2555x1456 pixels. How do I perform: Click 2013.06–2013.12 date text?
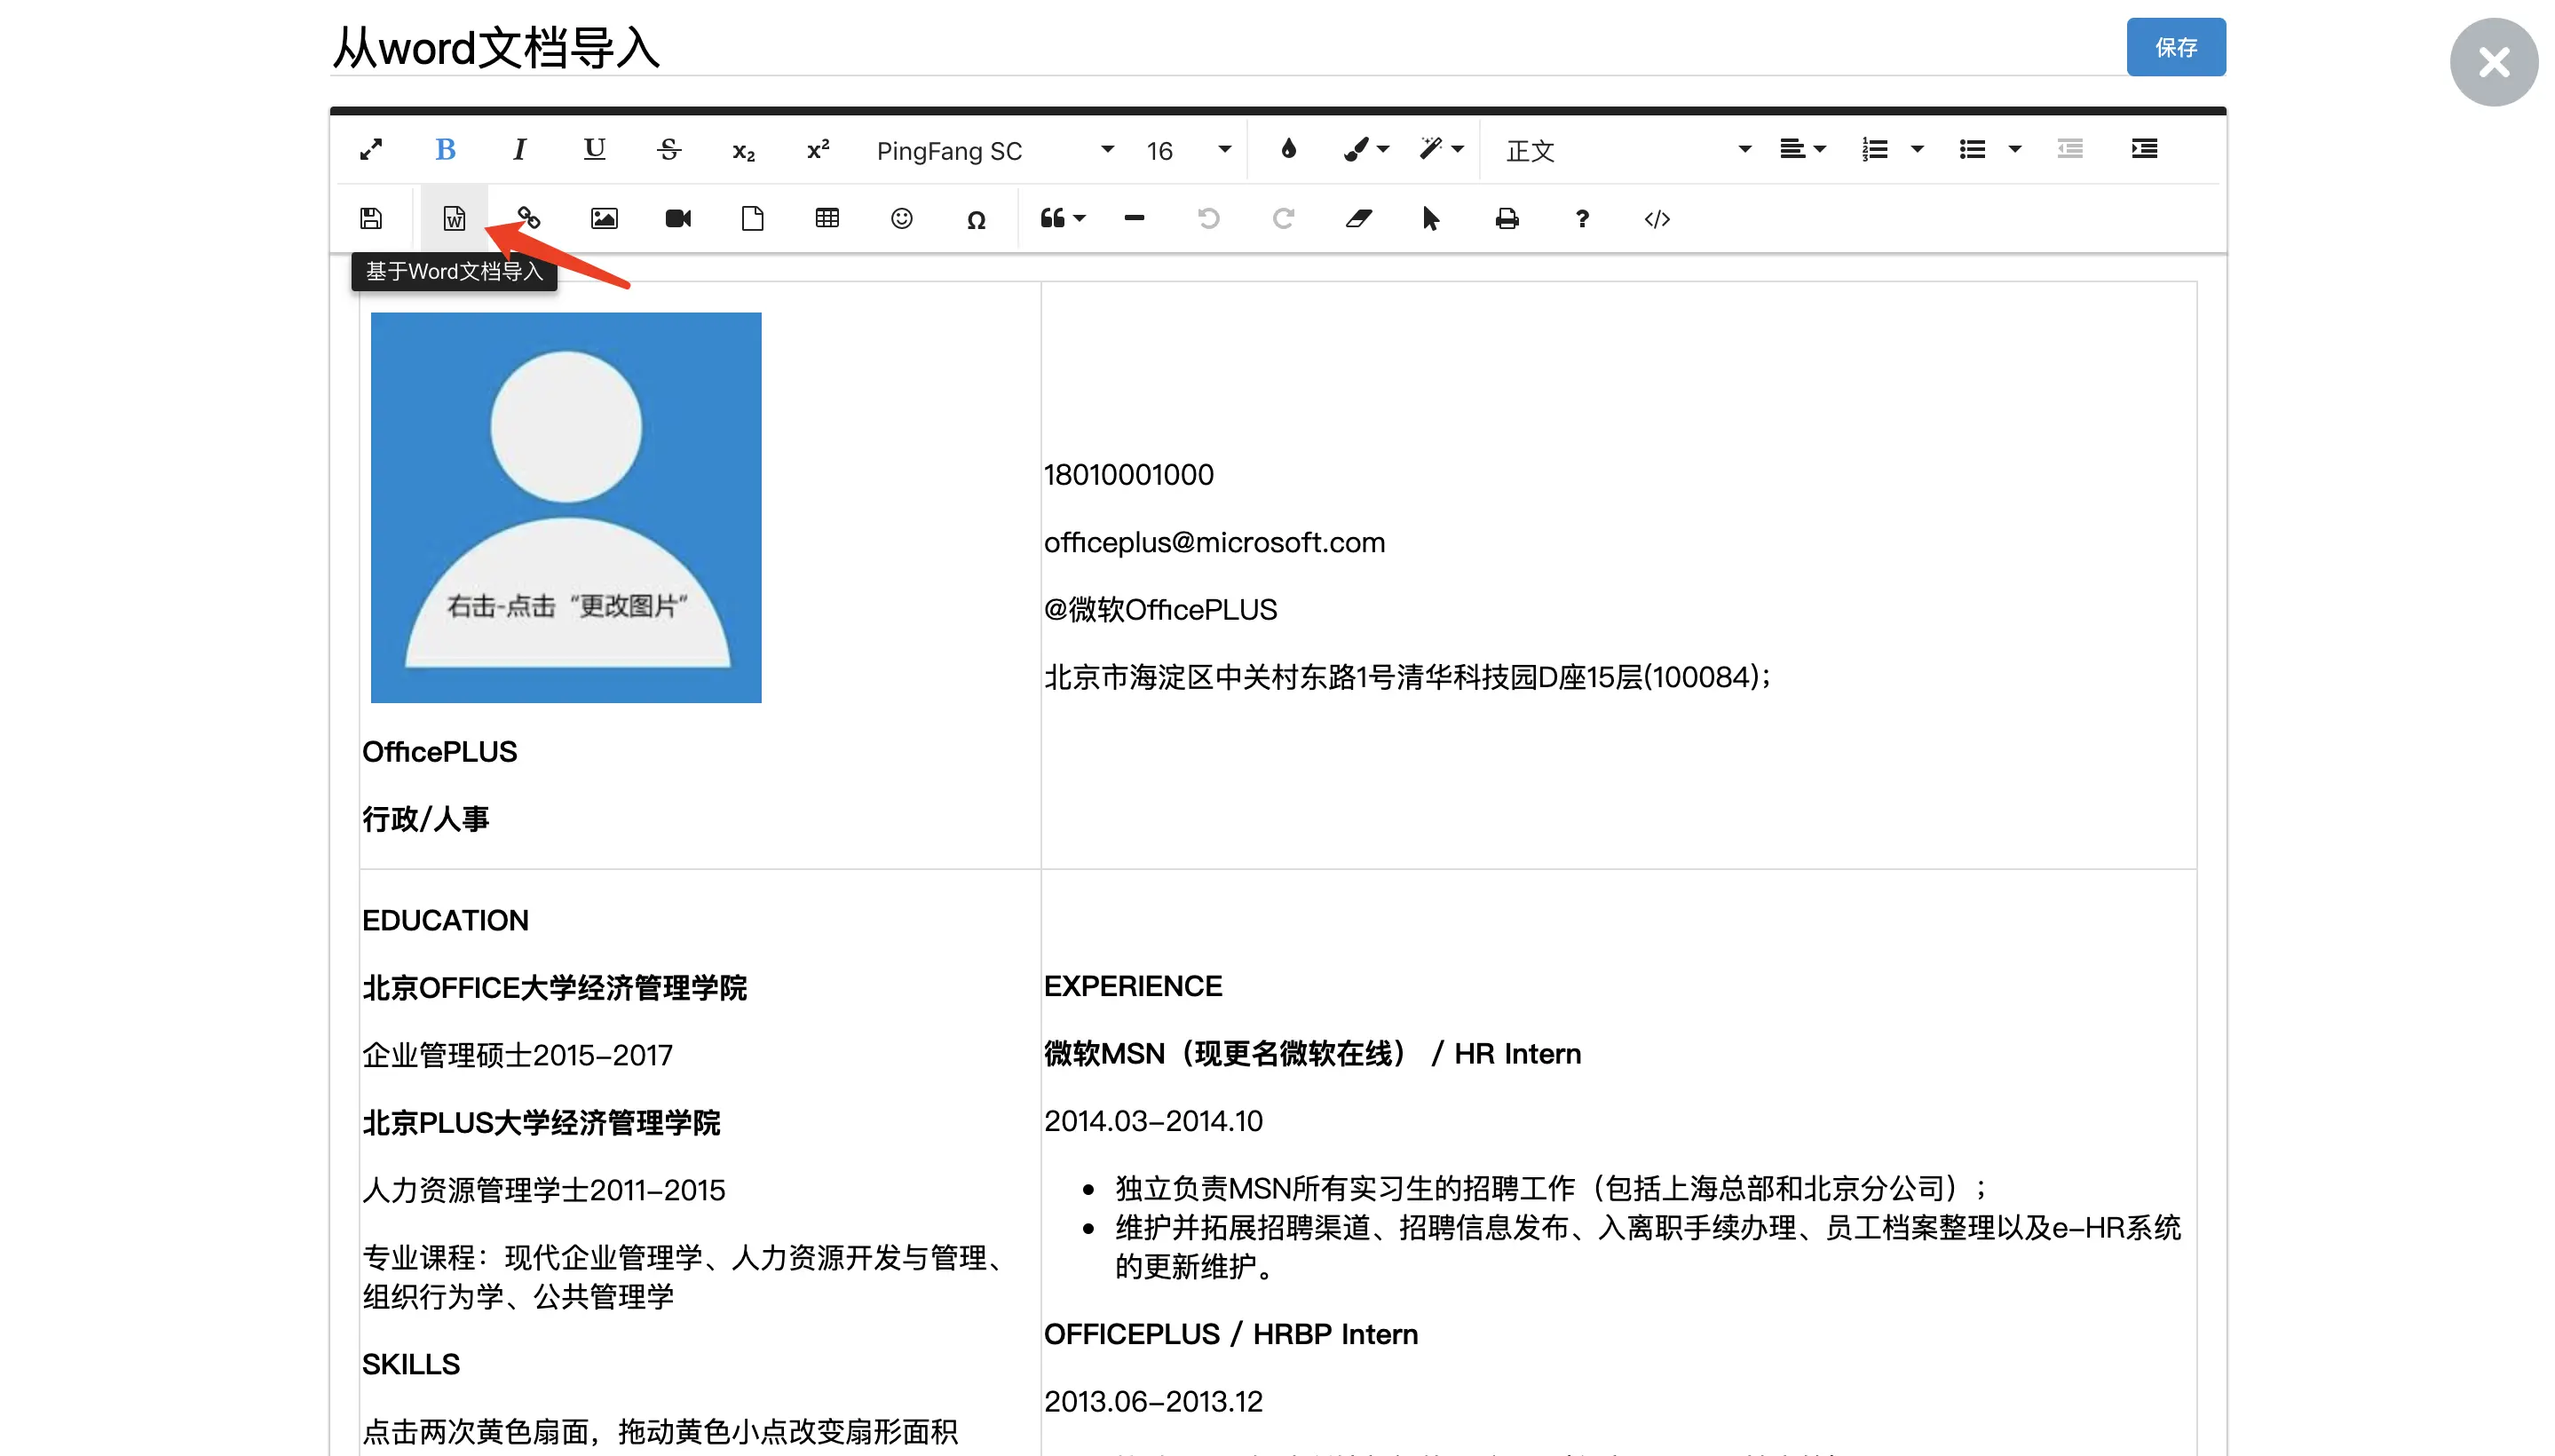pos(1154,1402)
